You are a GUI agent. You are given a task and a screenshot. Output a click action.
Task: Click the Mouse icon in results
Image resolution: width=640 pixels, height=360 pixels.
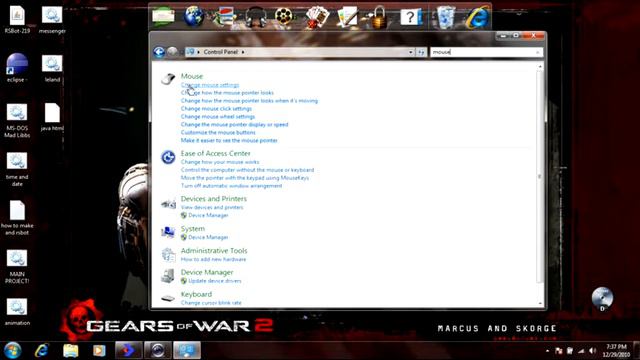pyautogui.click(x=168, y=78)
